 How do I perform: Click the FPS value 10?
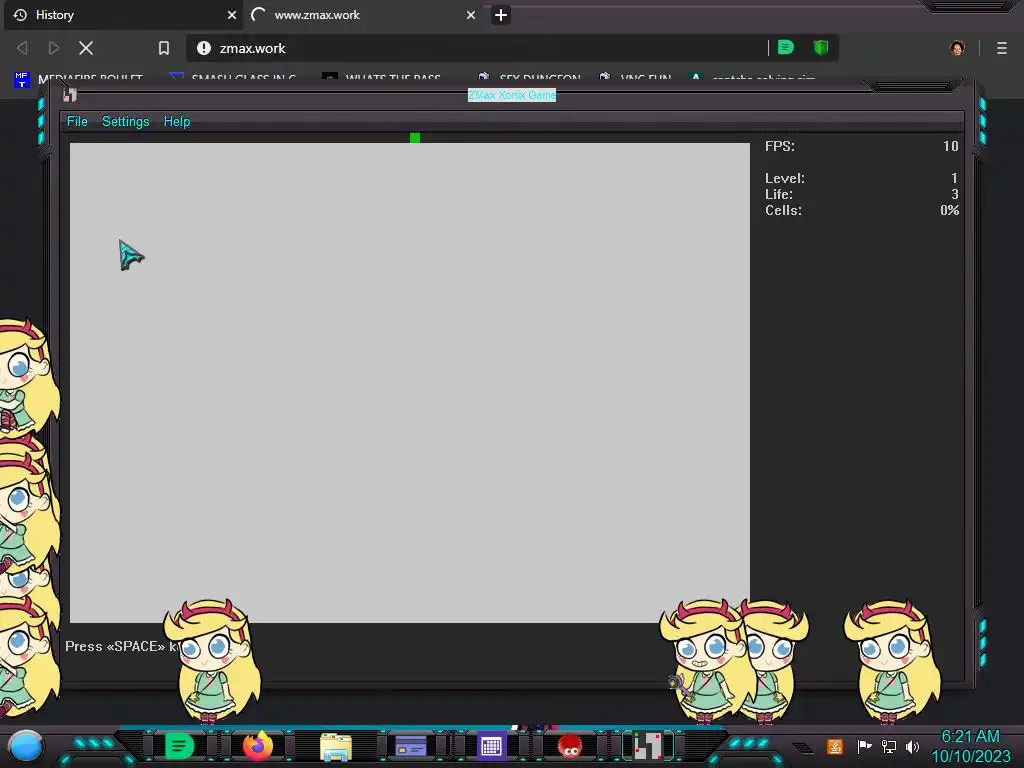[950, 146]
